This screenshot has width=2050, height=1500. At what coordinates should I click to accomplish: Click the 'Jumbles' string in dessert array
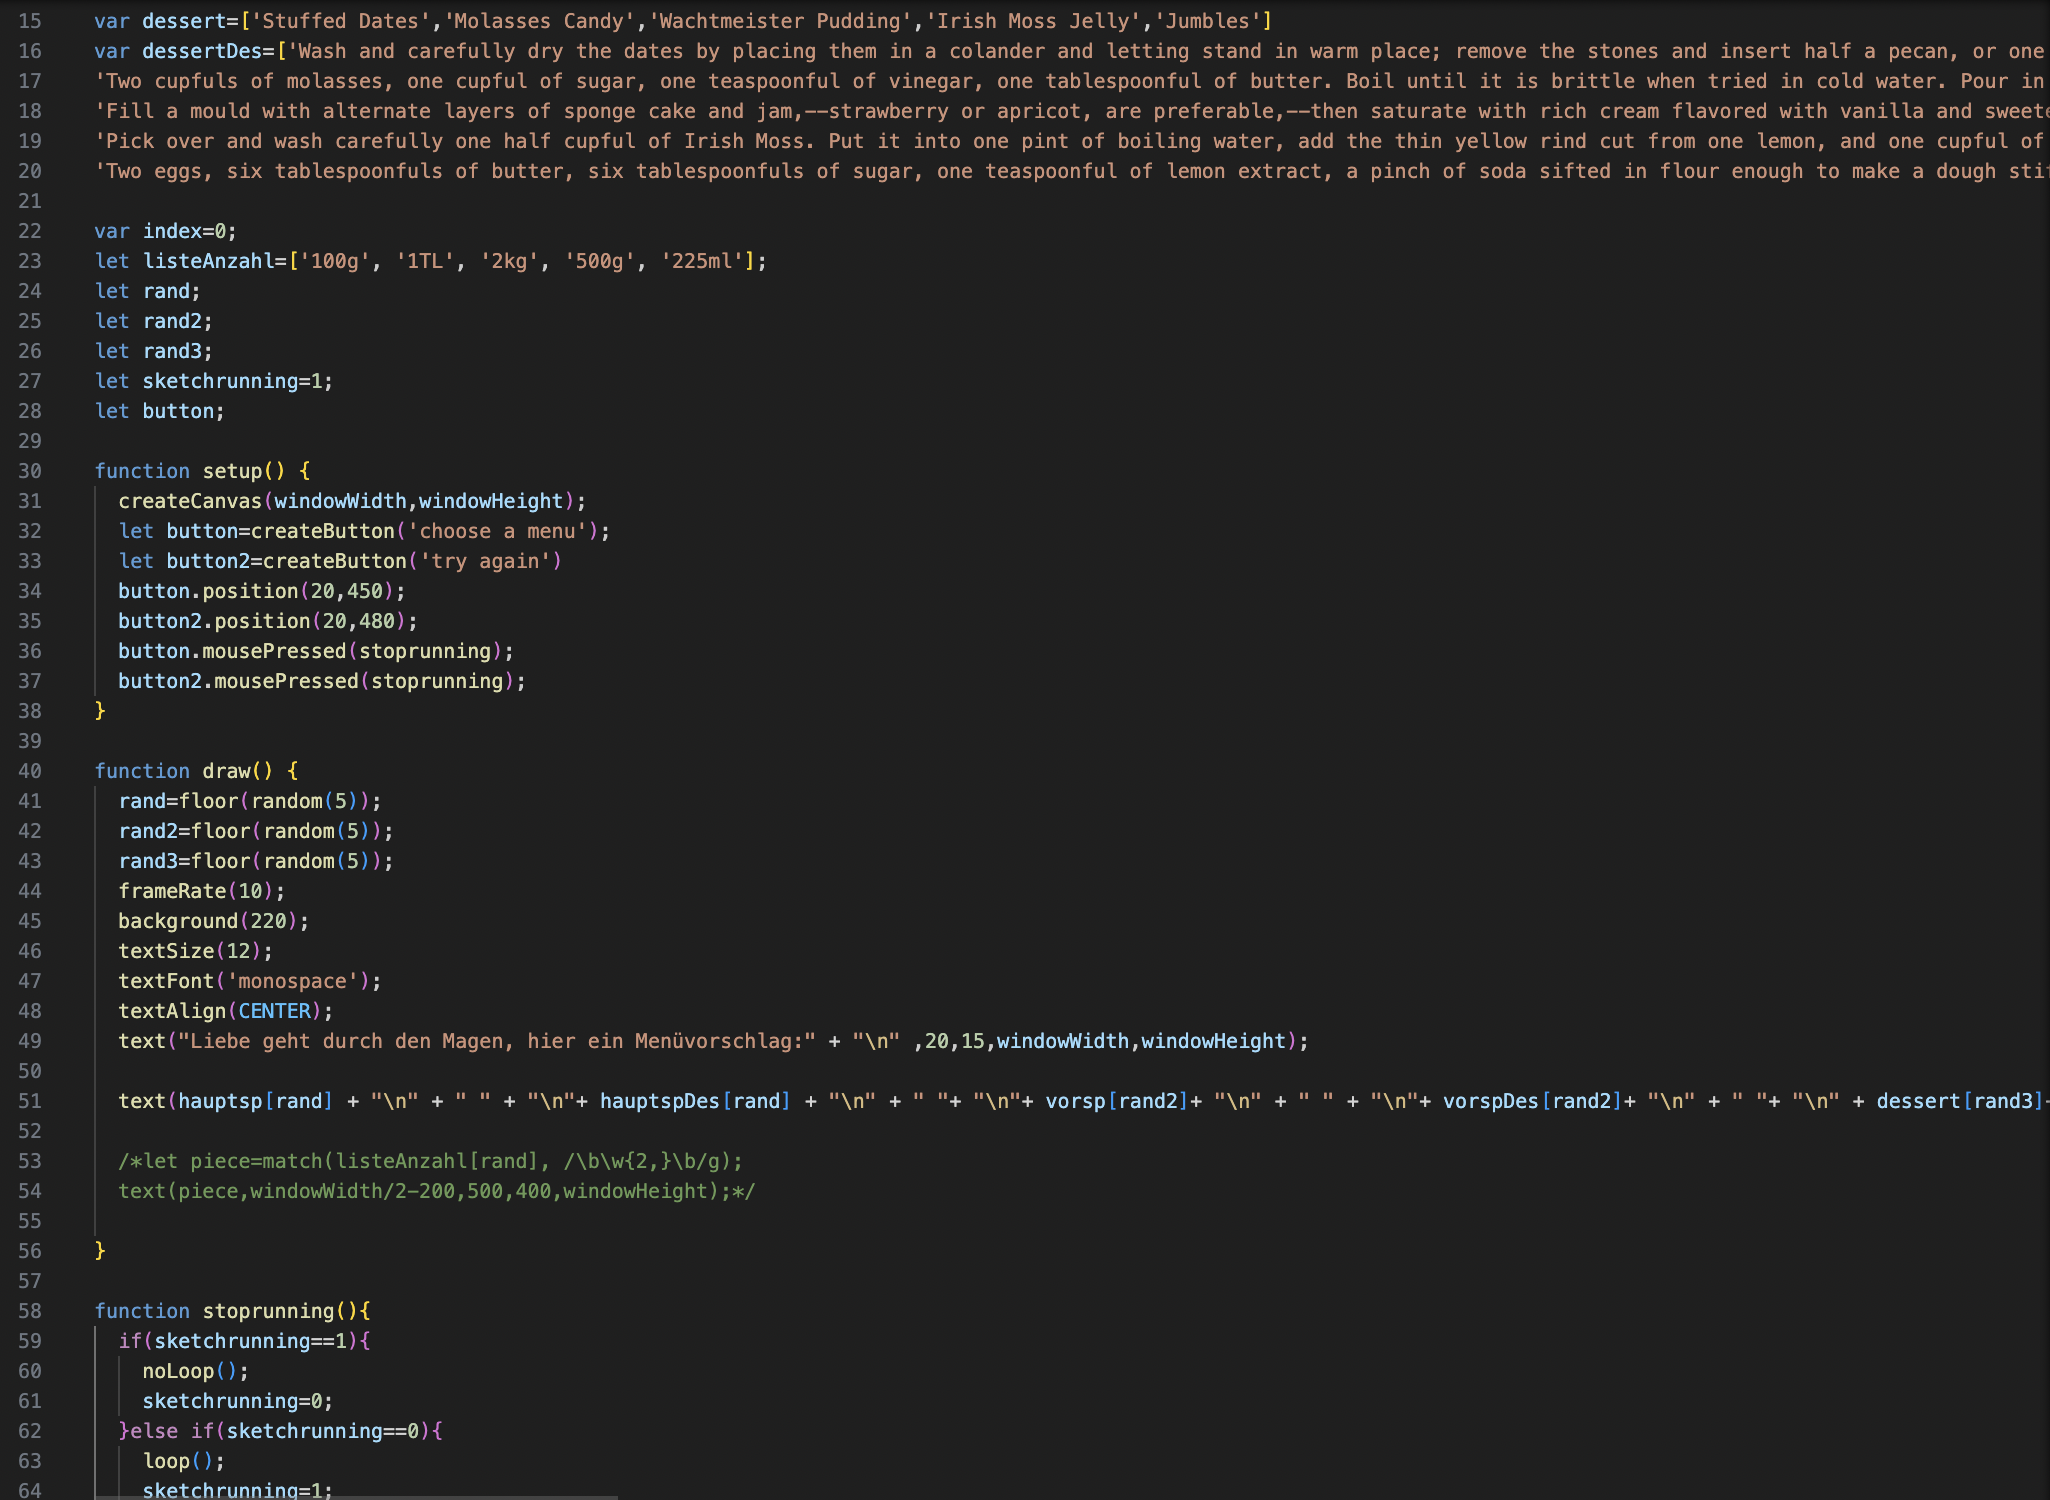coord(1207,21)
